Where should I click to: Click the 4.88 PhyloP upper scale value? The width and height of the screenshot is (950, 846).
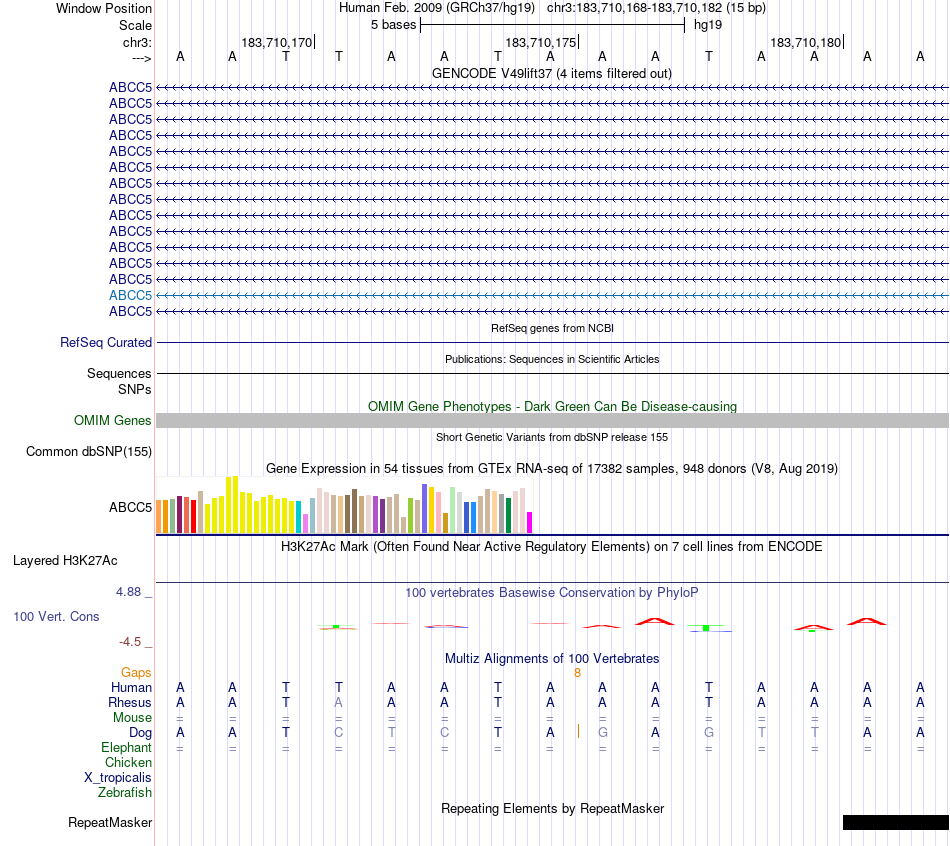coord(128,592)
